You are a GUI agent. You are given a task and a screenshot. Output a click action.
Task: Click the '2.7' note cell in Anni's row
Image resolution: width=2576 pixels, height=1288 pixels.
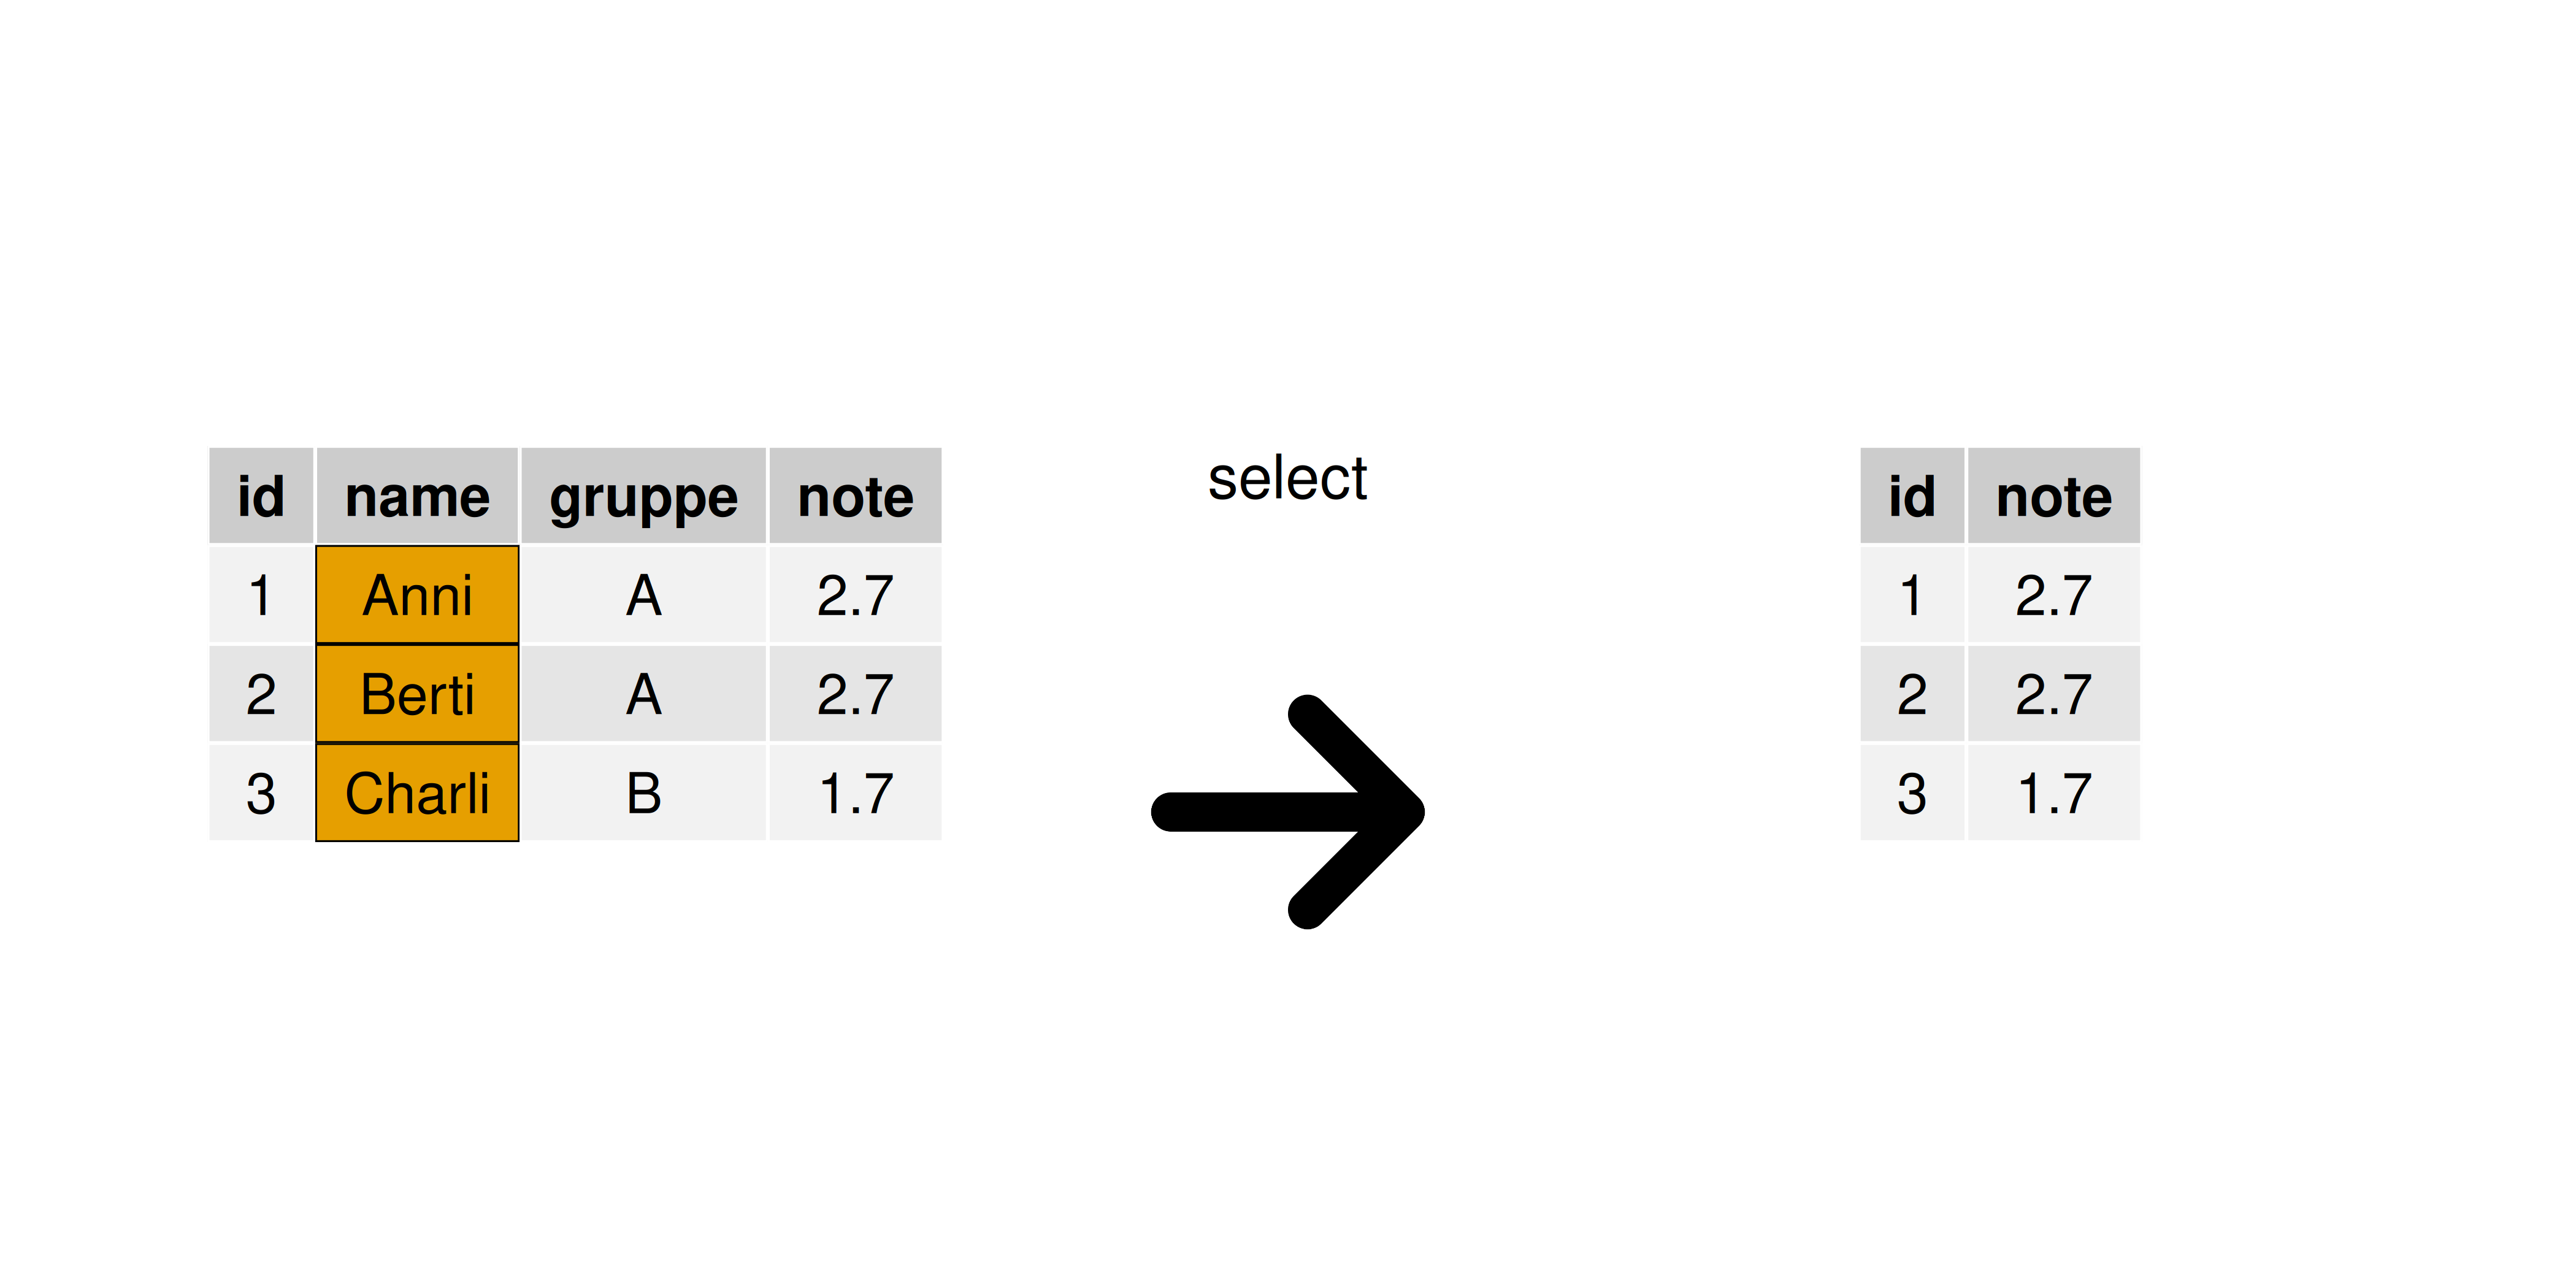click(855, 595)
